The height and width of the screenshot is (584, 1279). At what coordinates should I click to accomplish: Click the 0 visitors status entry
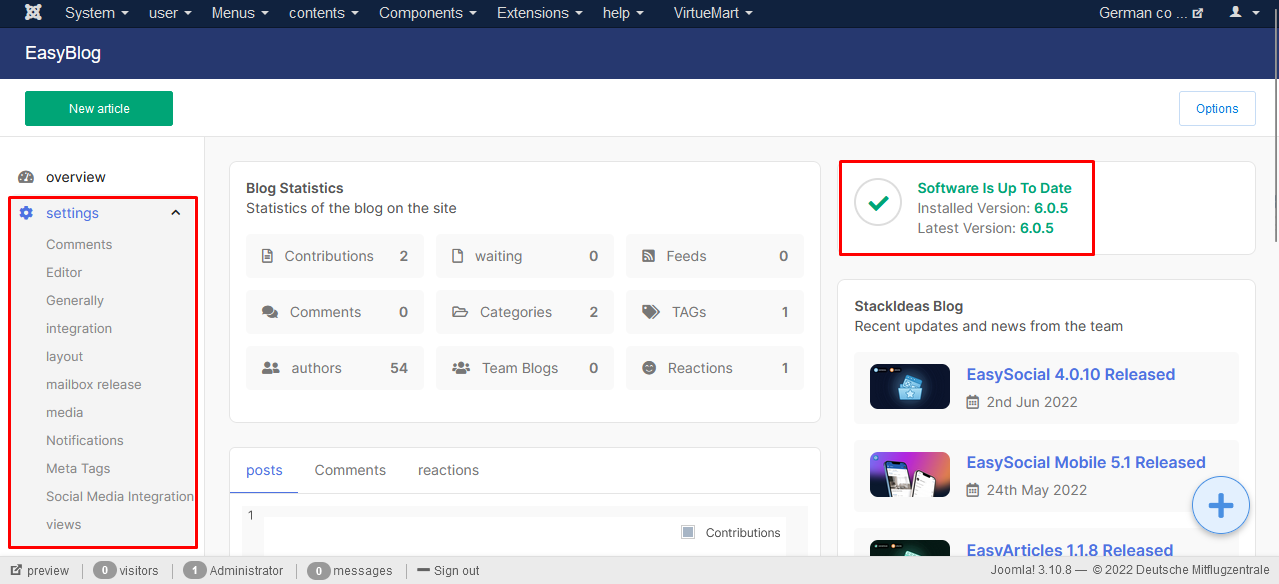click(x=126, y=571)
